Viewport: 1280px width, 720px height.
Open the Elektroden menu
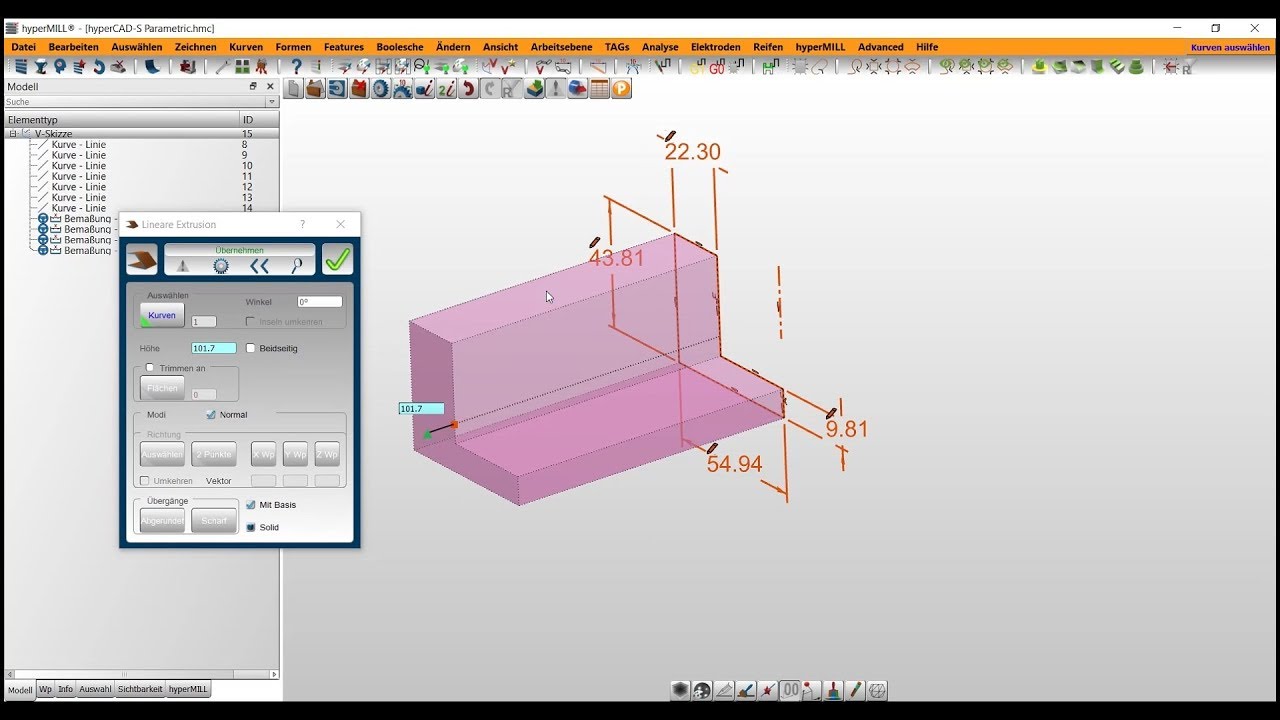[x=716, y=47]
